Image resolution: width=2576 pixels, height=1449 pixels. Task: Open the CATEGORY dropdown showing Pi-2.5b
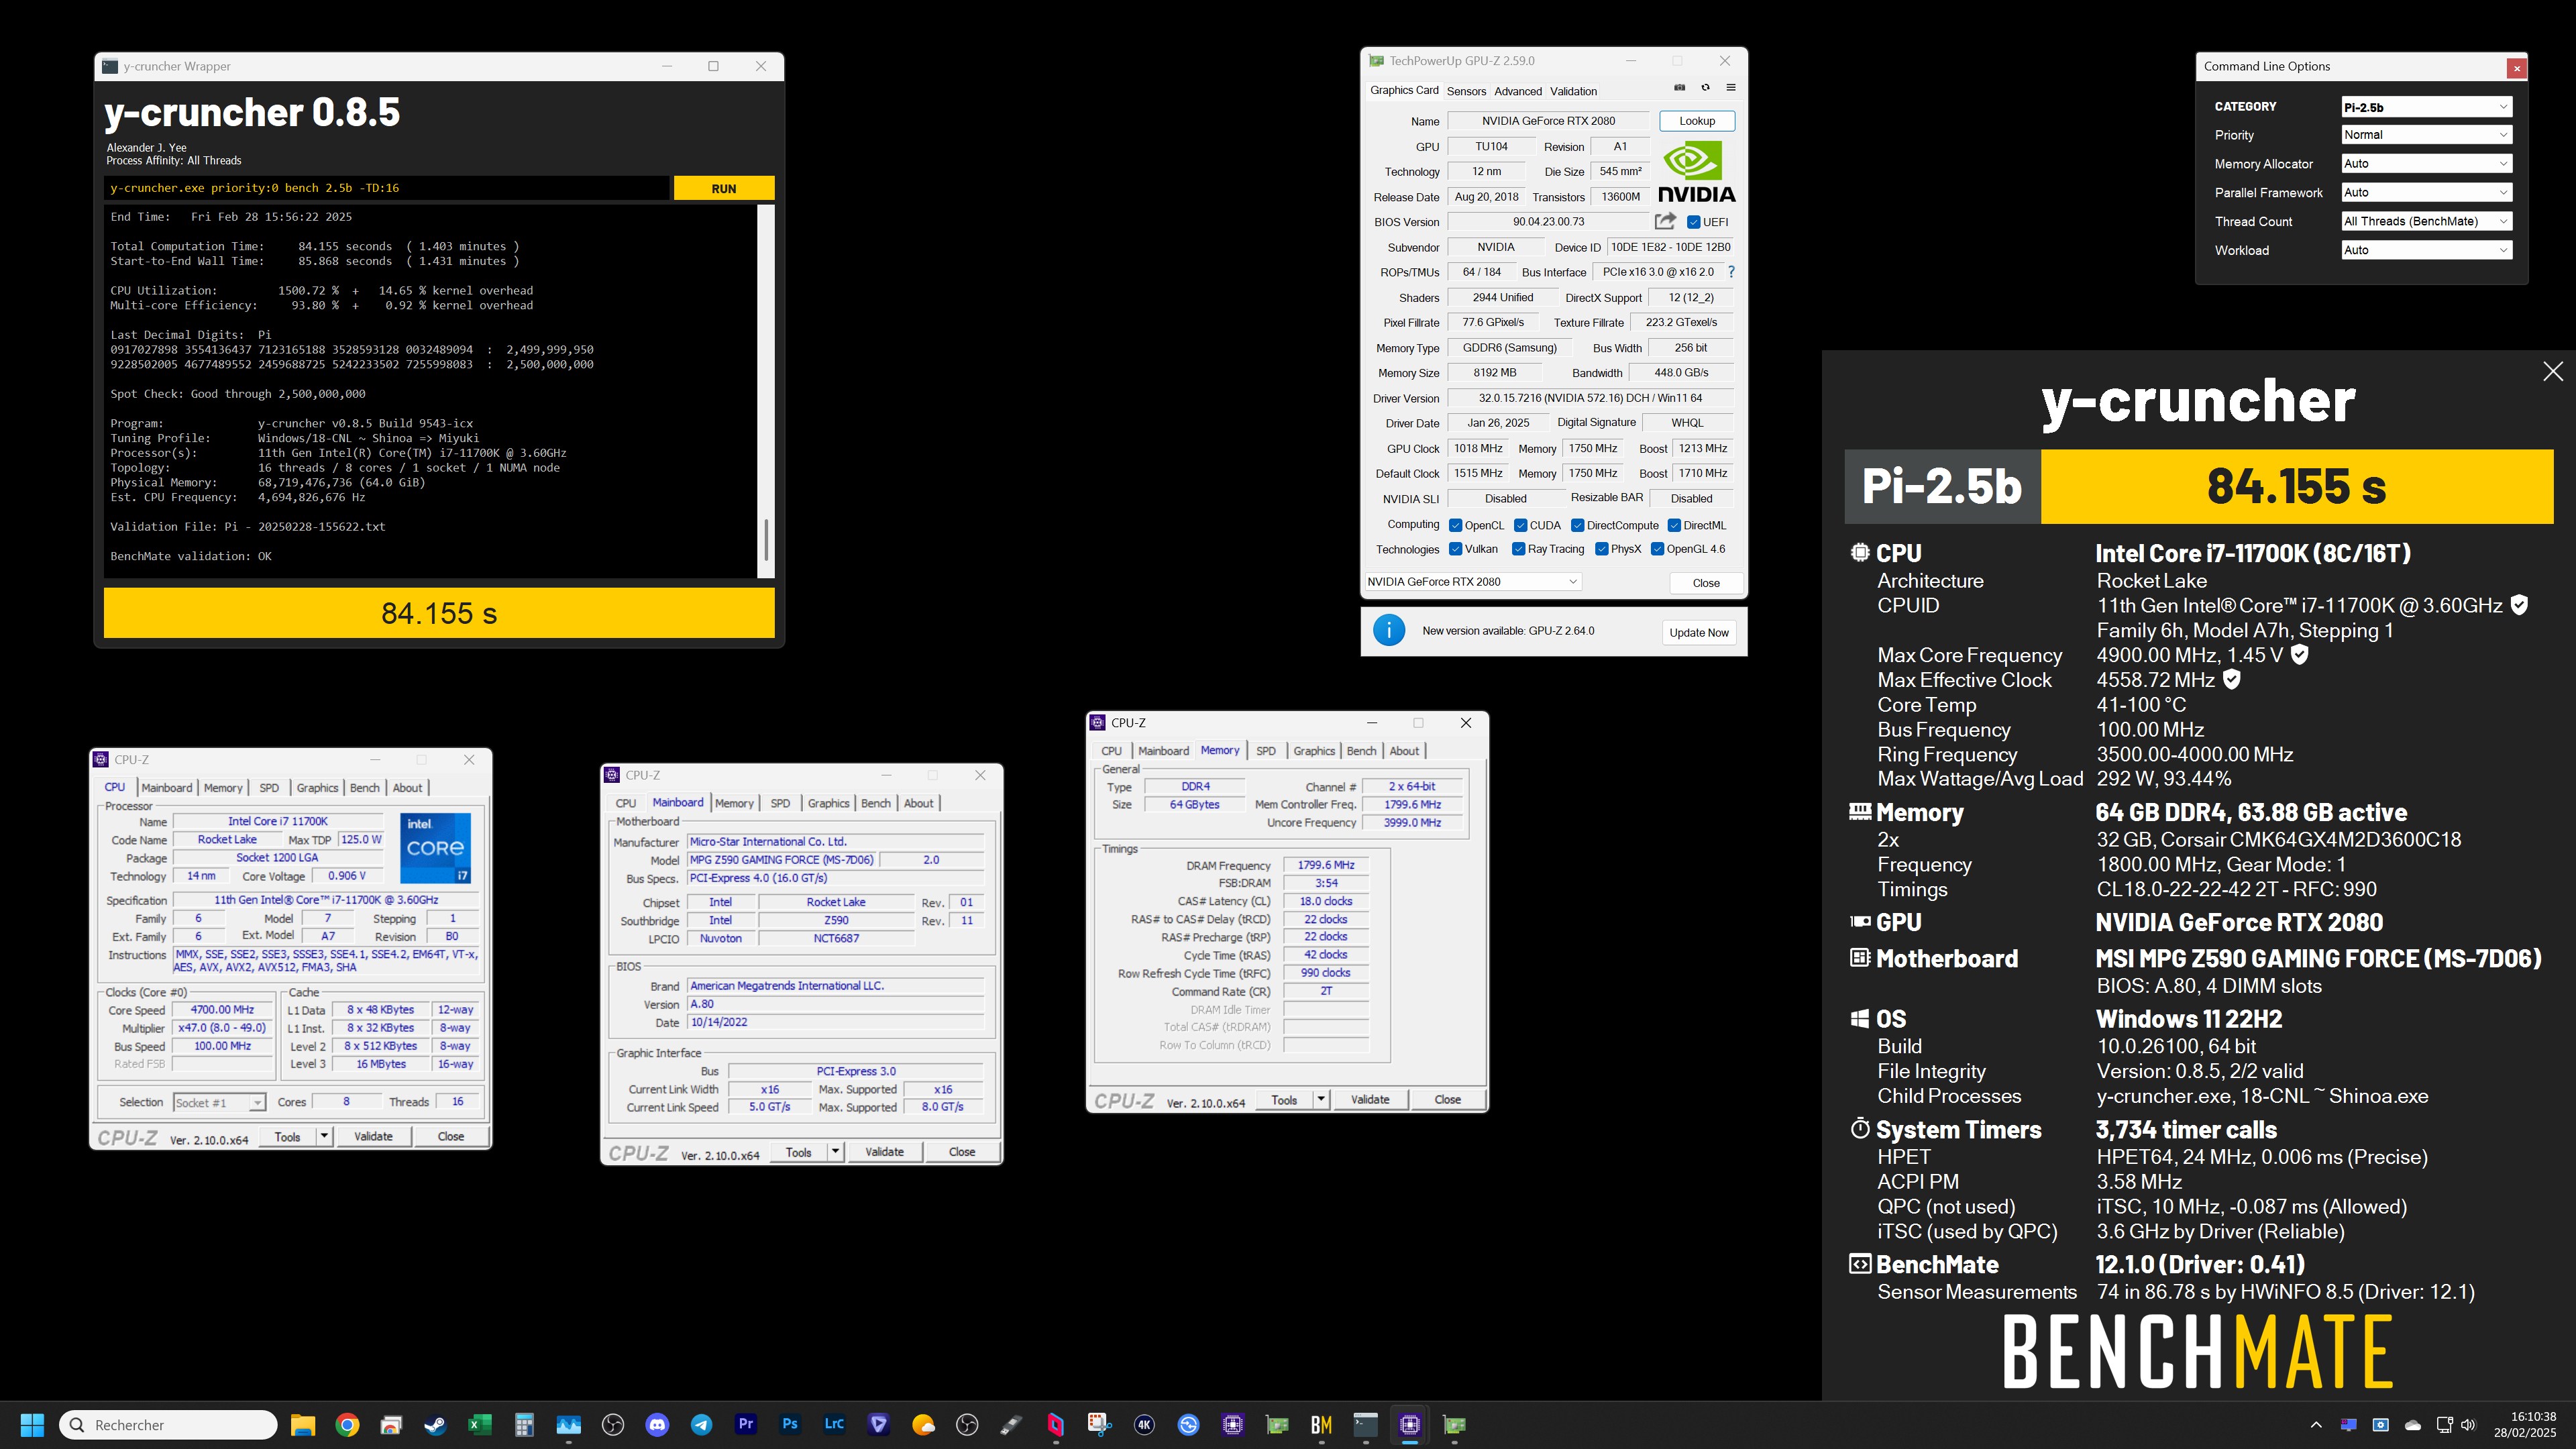(x=2426, y=107)
